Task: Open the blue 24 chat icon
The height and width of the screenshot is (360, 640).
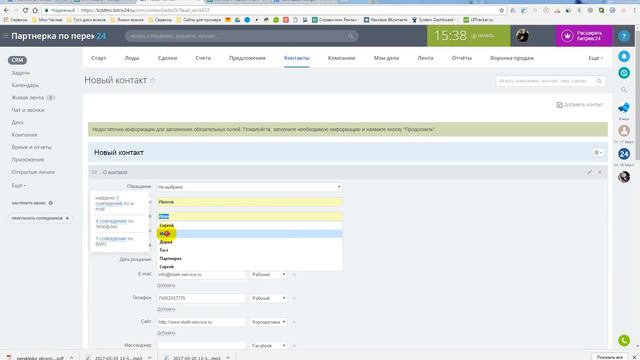Action: 624,154
